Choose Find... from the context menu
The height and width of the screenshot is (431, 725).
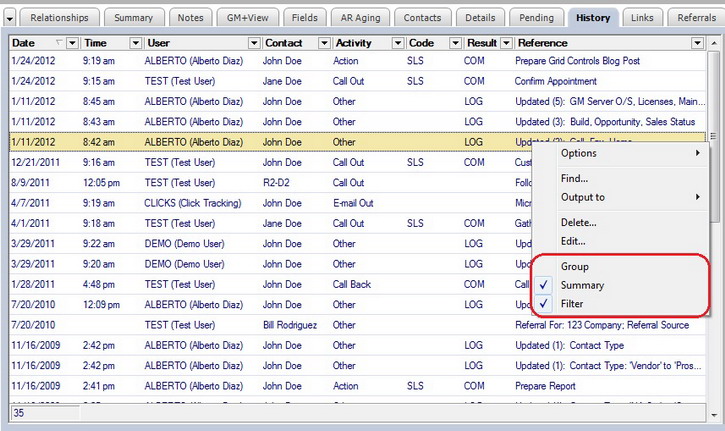(x=574, y=178)
